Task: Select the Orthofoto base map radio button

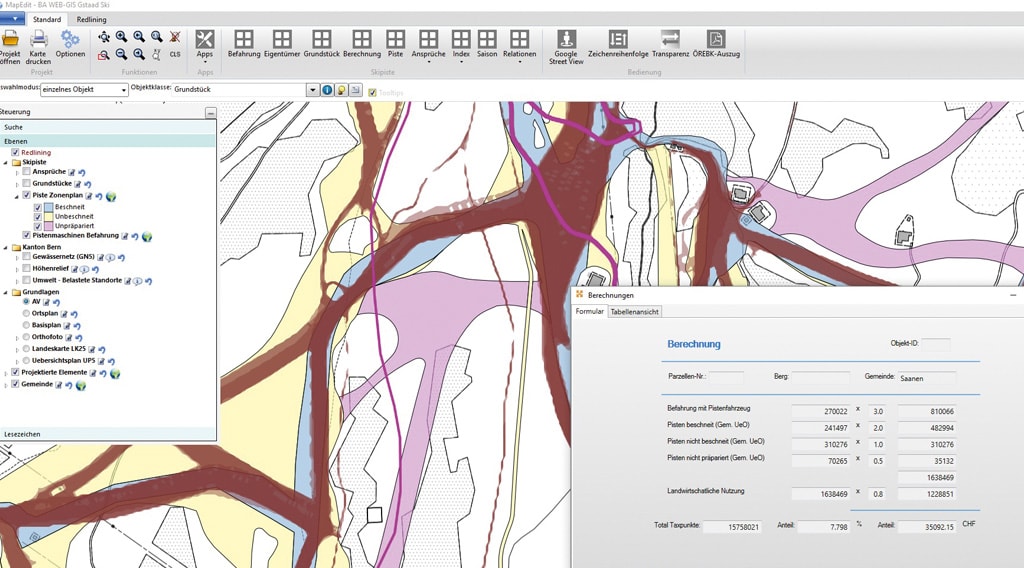Action: point(26,338)
